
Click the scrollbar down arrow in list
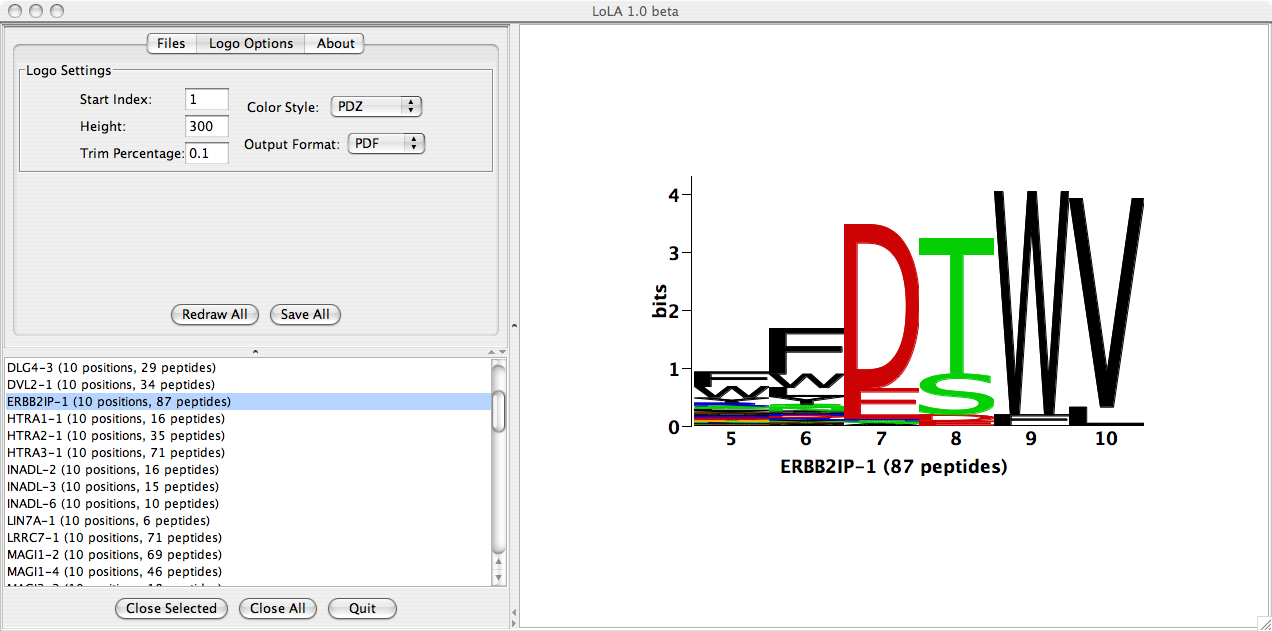tap(499, 577)
